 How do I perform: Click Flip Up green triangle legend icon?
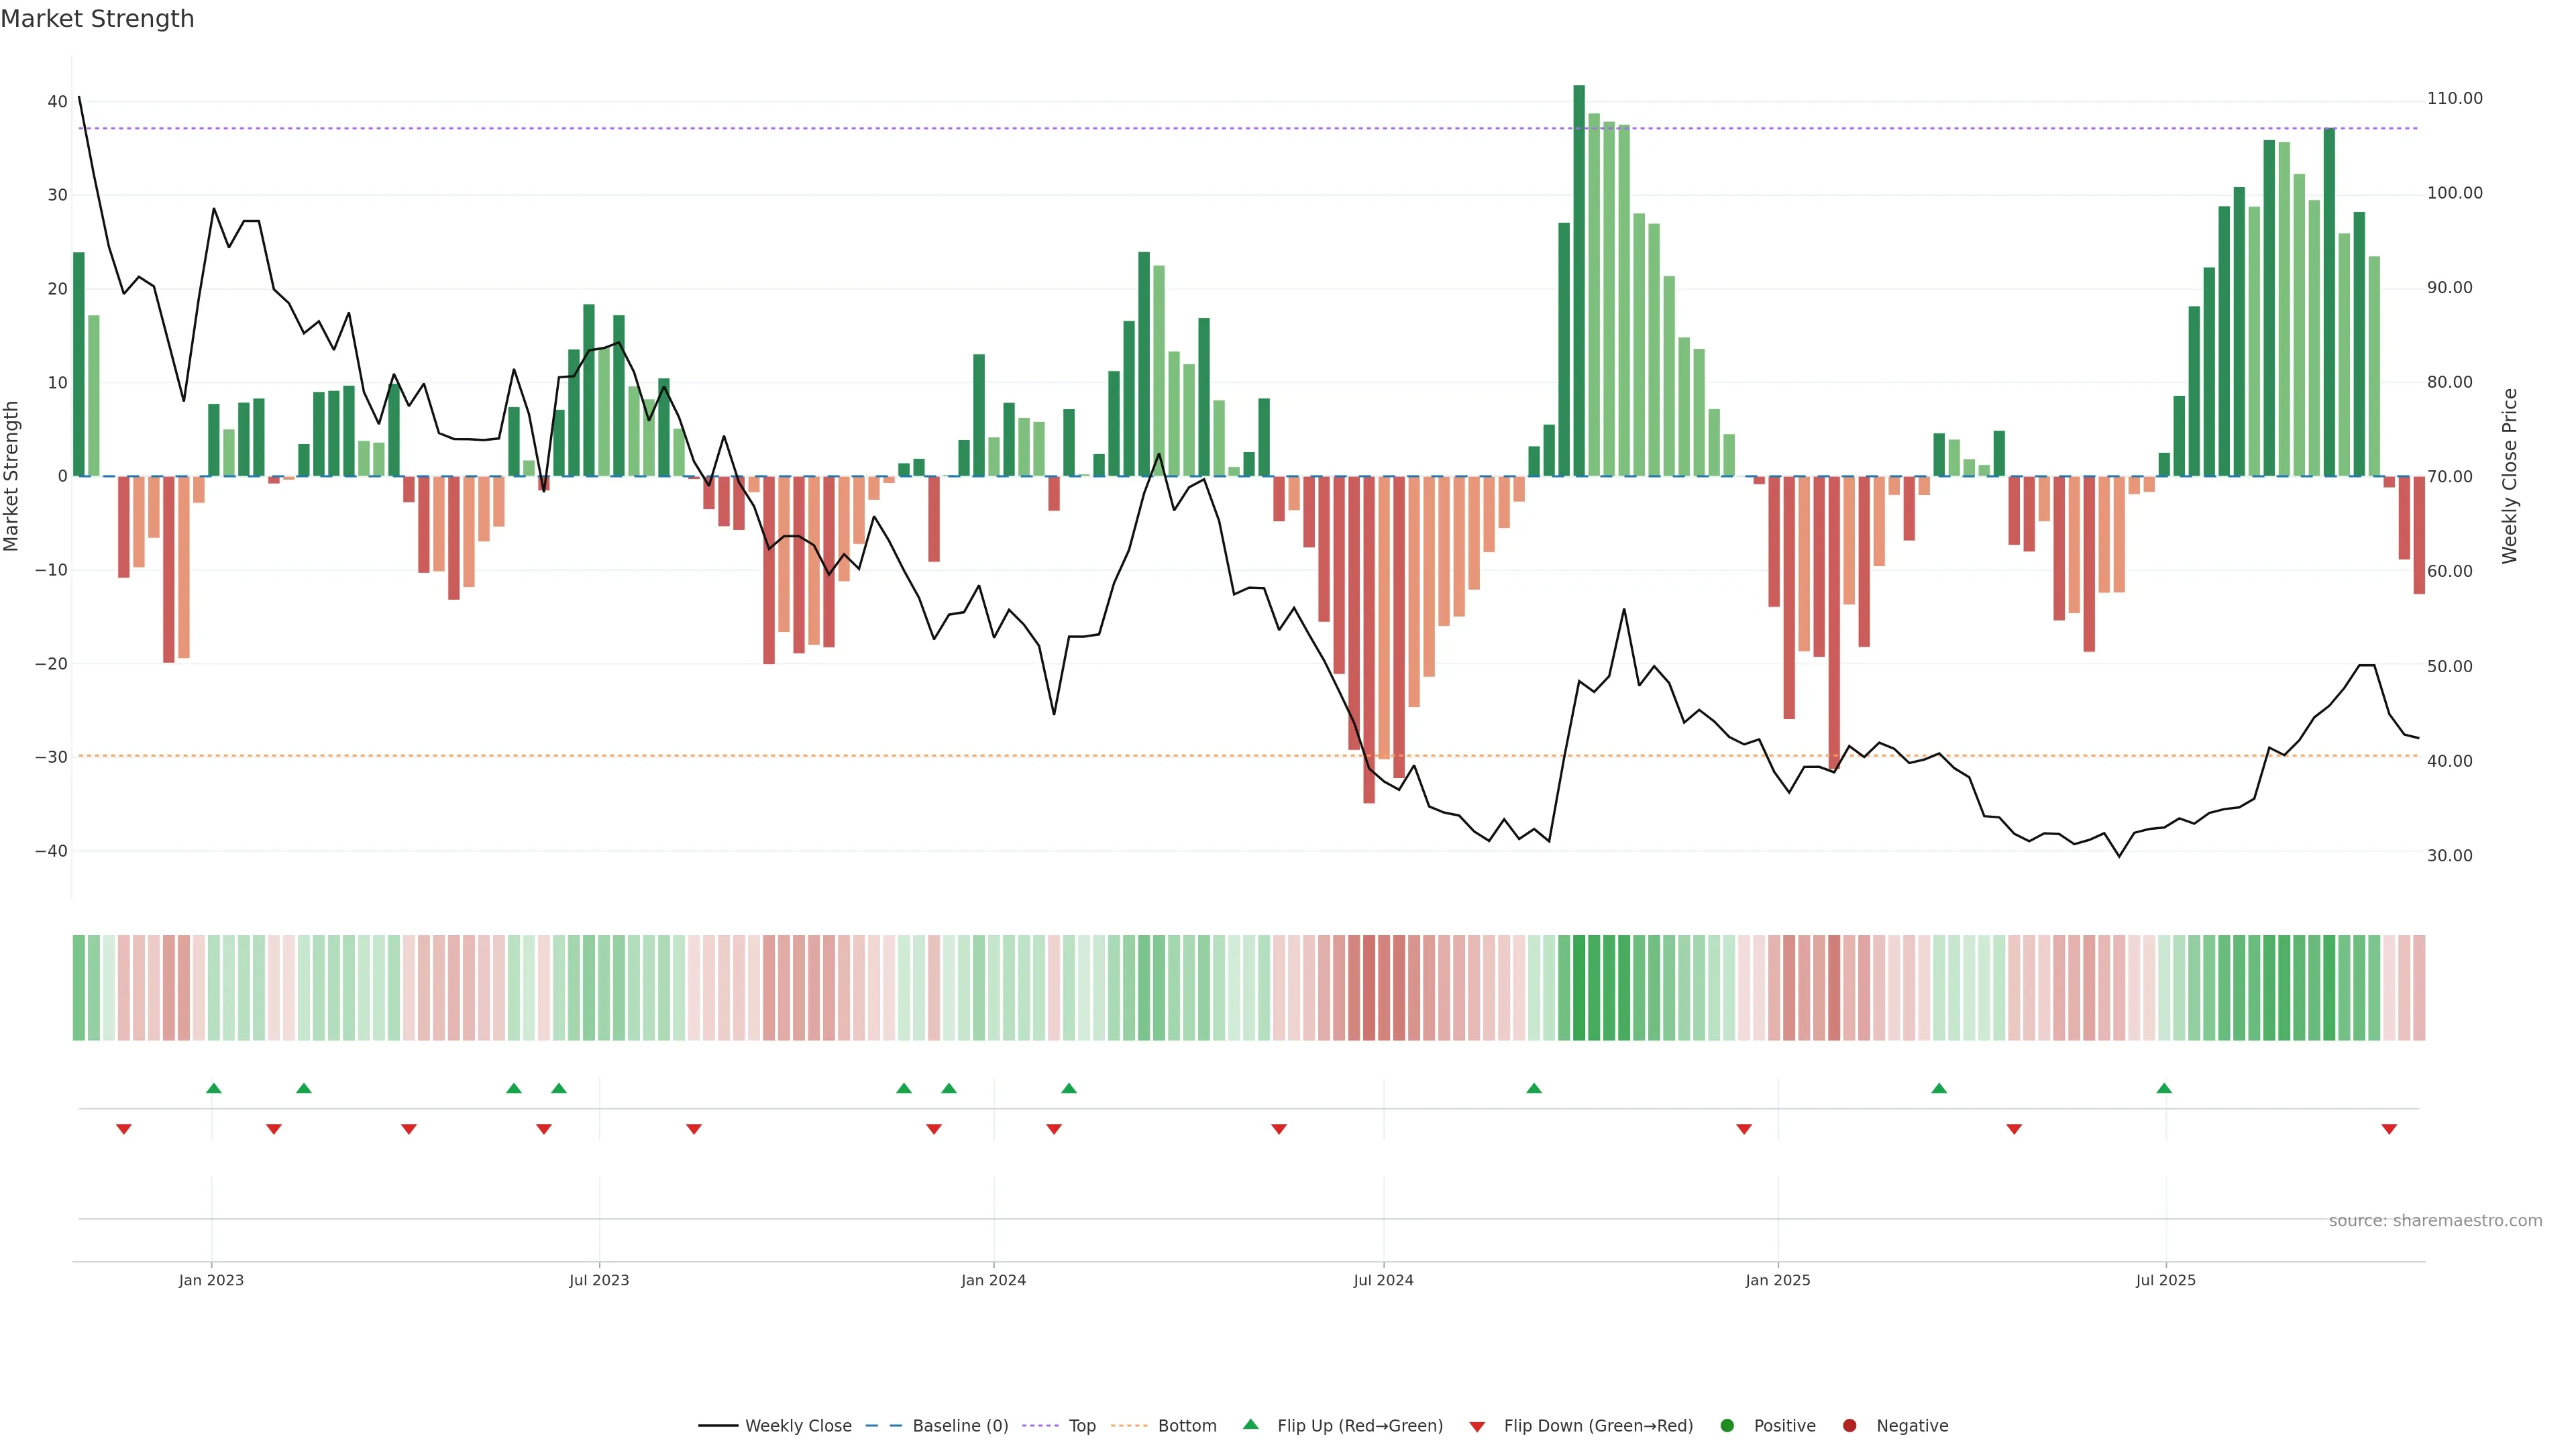[x=1250, y=1424]
